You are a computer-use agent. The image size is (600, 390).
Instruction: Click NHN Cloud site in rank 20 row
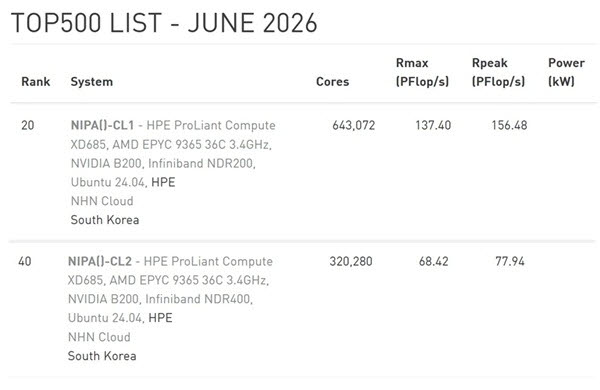click(102, 201)
